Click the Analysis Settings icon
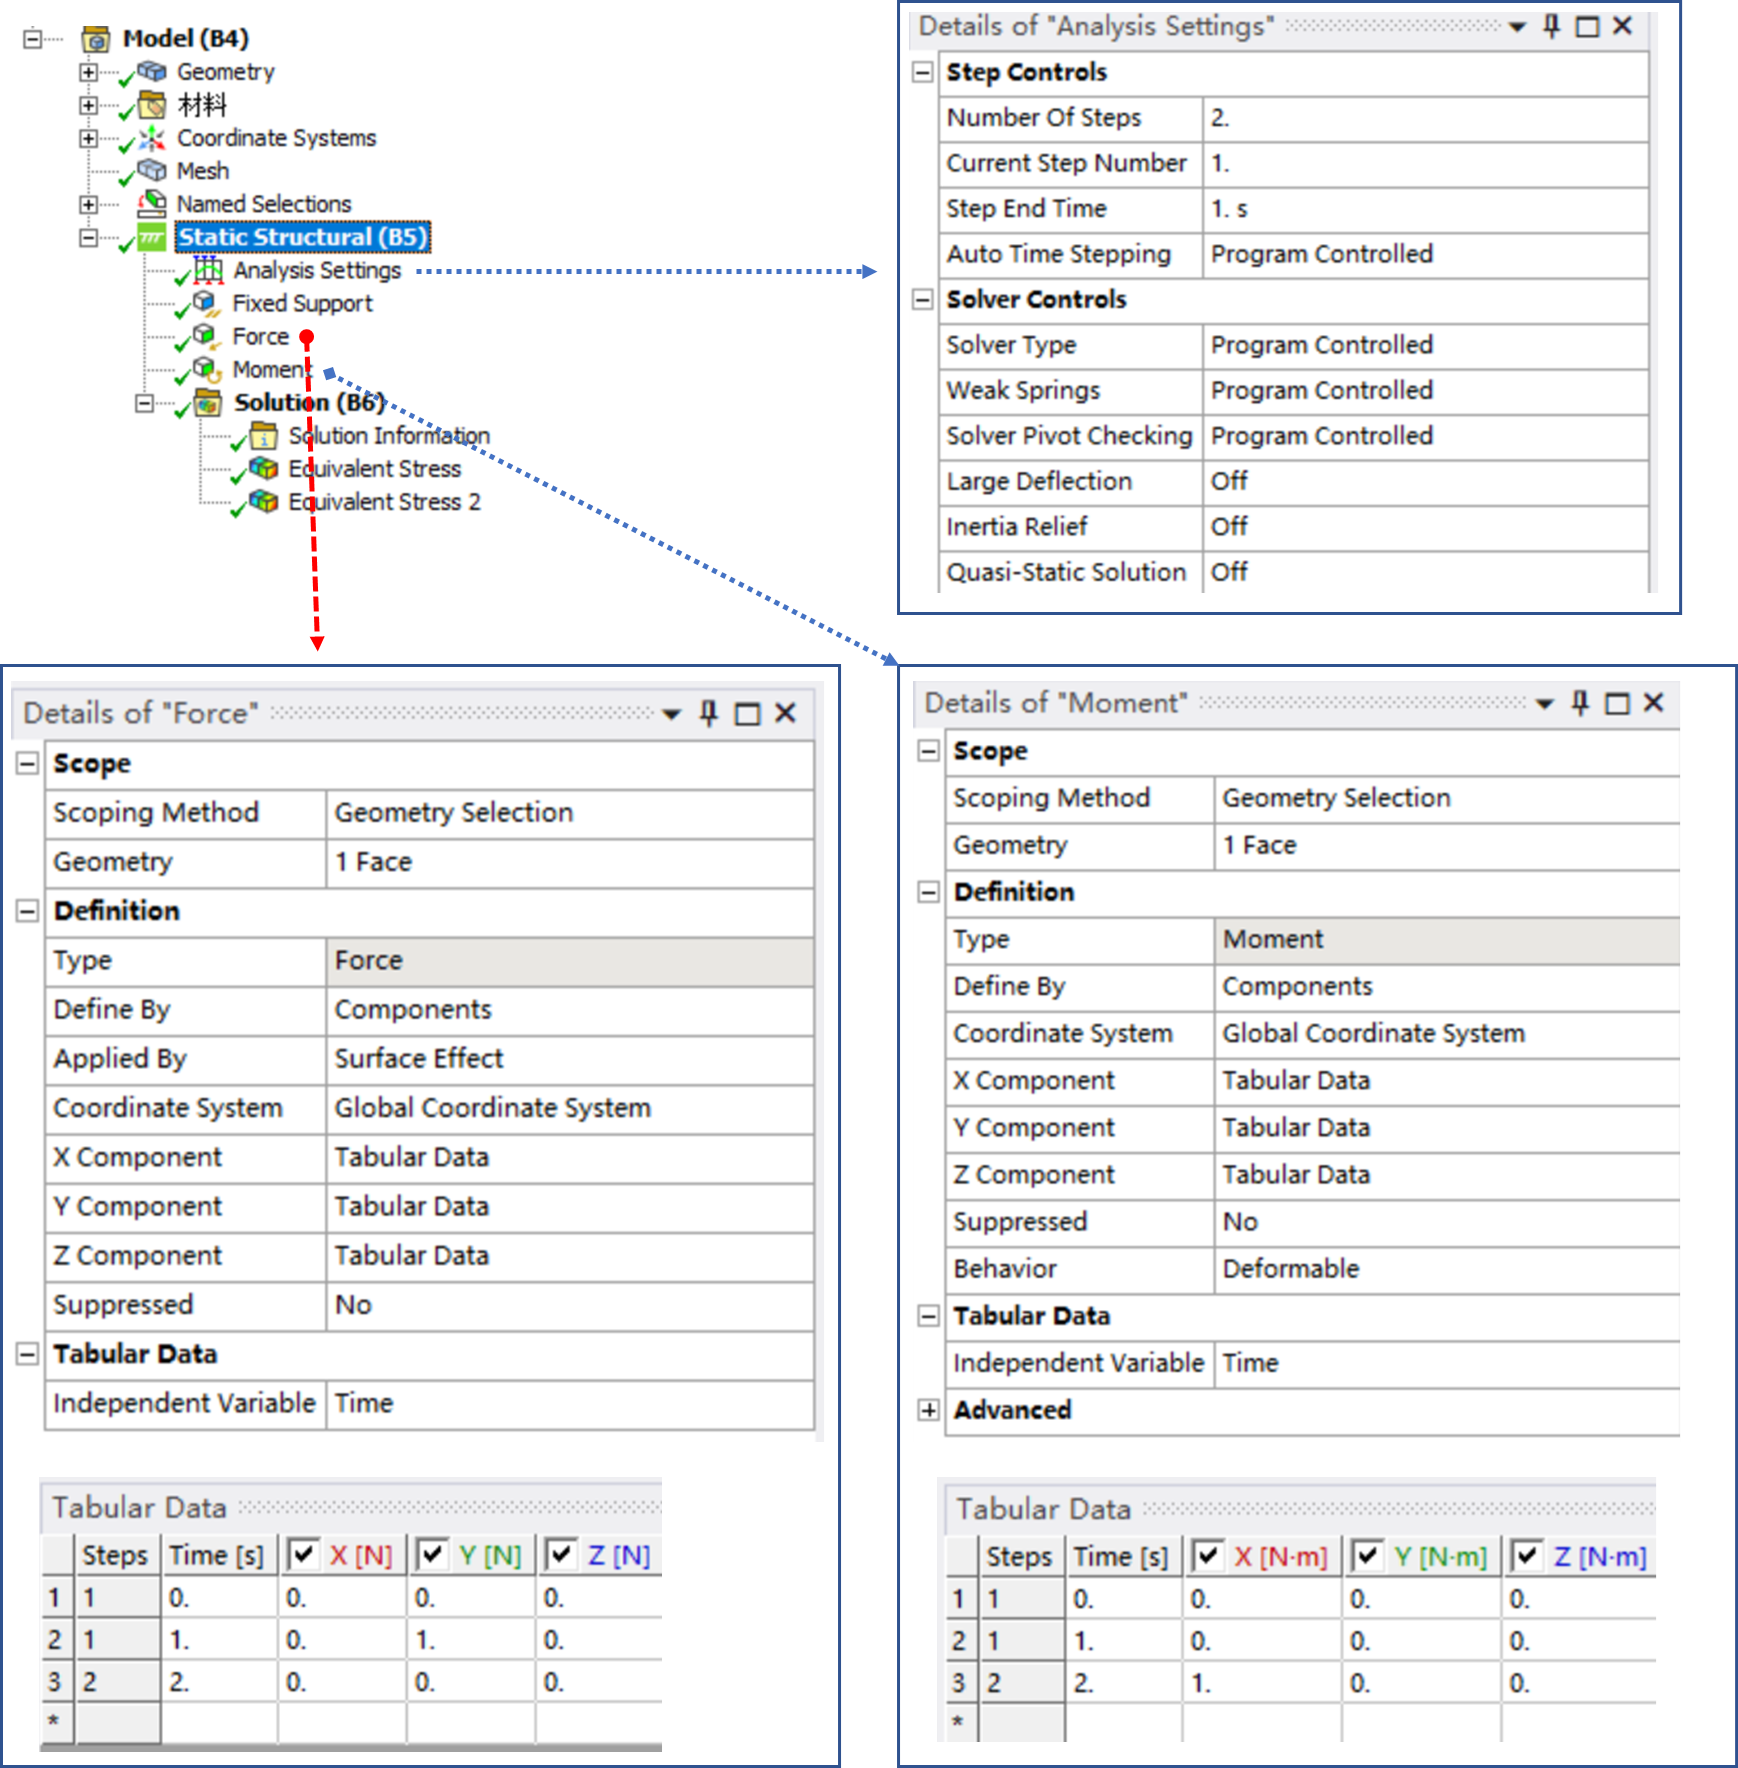 208,270
